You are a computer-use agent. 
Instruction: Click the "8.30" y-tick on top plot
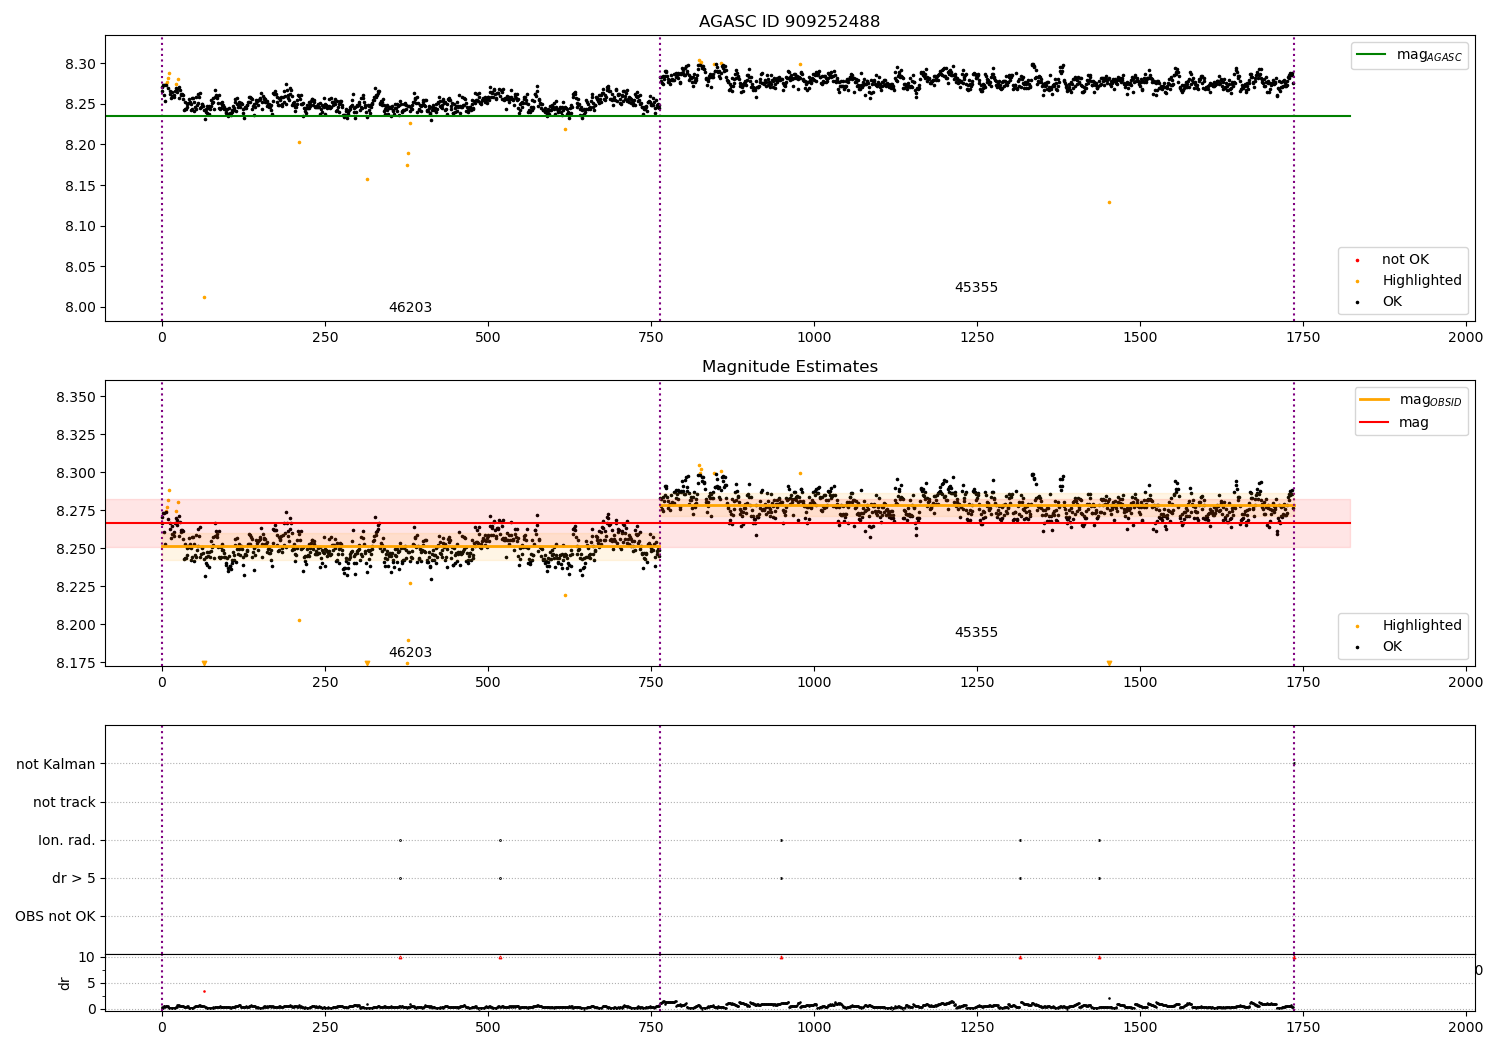[x=80, y=64]
